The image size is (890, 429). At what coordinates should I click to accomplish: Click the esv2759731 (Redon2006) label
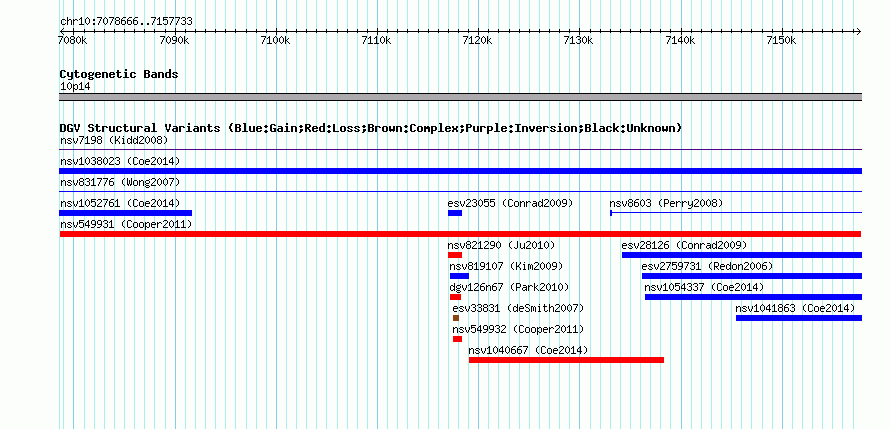(707, 266)
